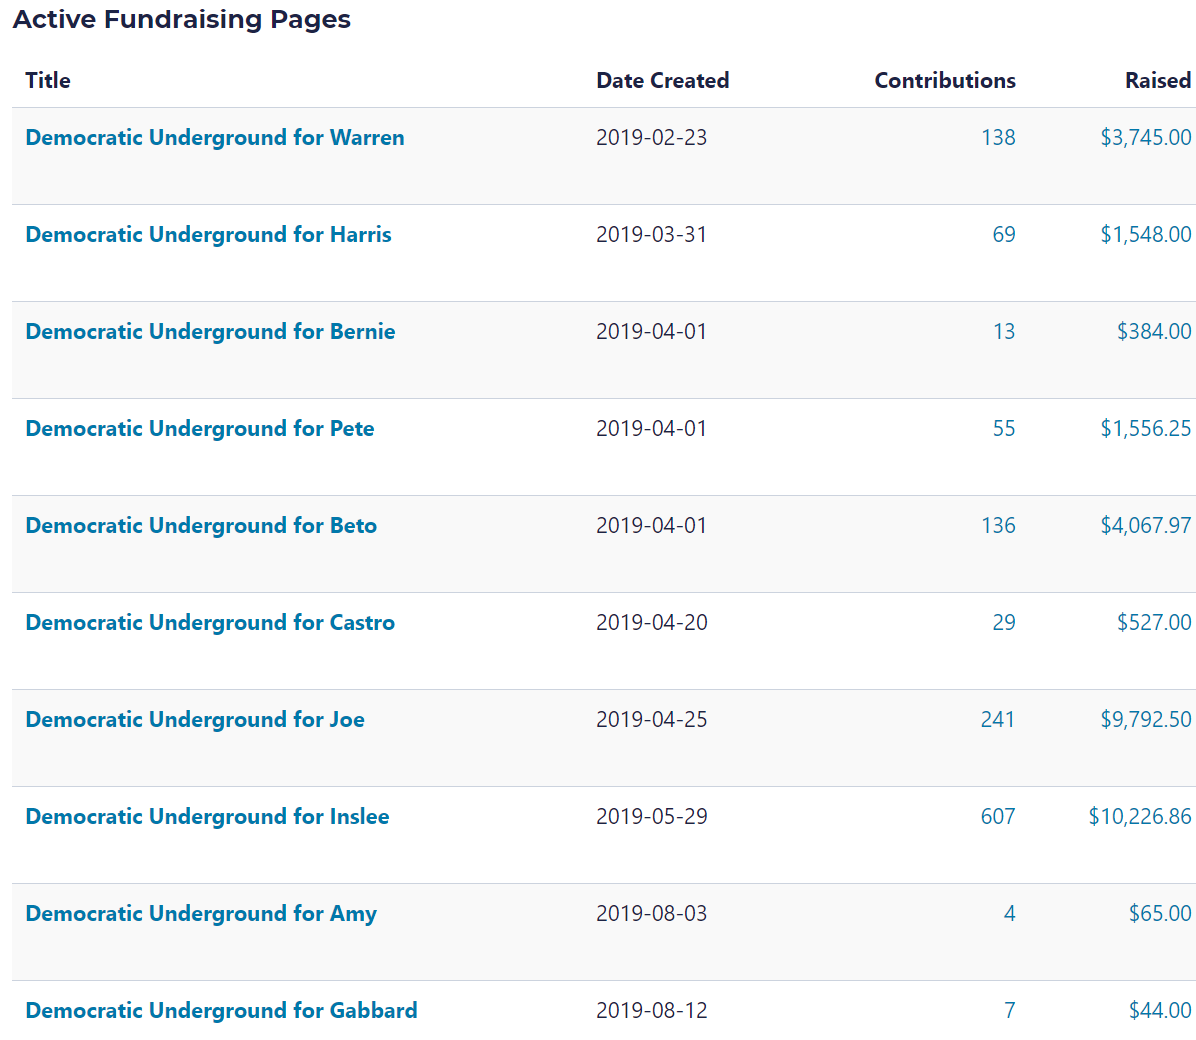Click the Date Created column header
Viewport: 1196px width, 1040px height.
(662, 81)
